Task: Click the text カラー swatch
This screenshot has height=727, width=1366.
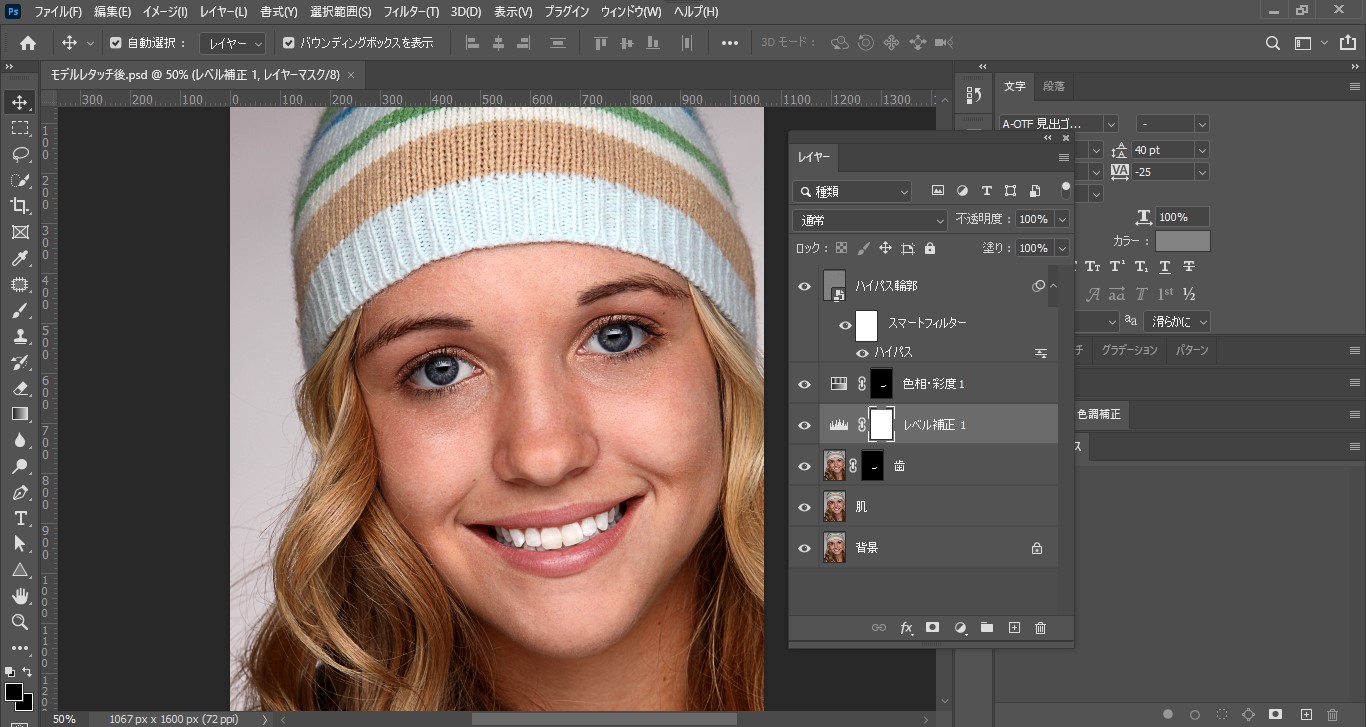Action: [1182, 241]
